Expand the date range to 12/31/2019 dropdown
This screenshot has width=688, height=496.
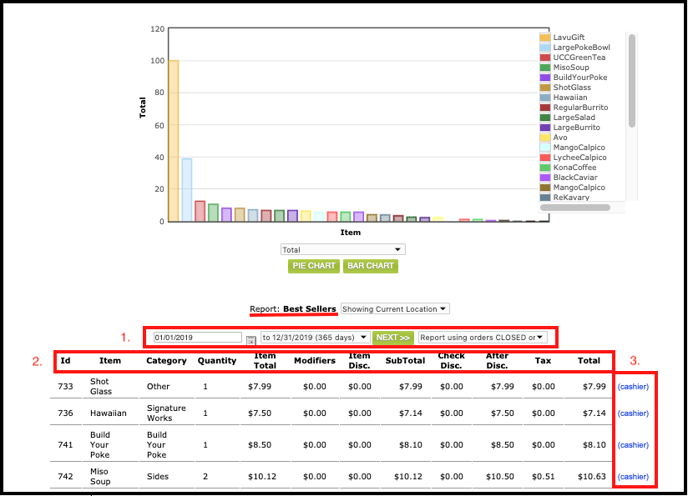(x=315, y=337)
